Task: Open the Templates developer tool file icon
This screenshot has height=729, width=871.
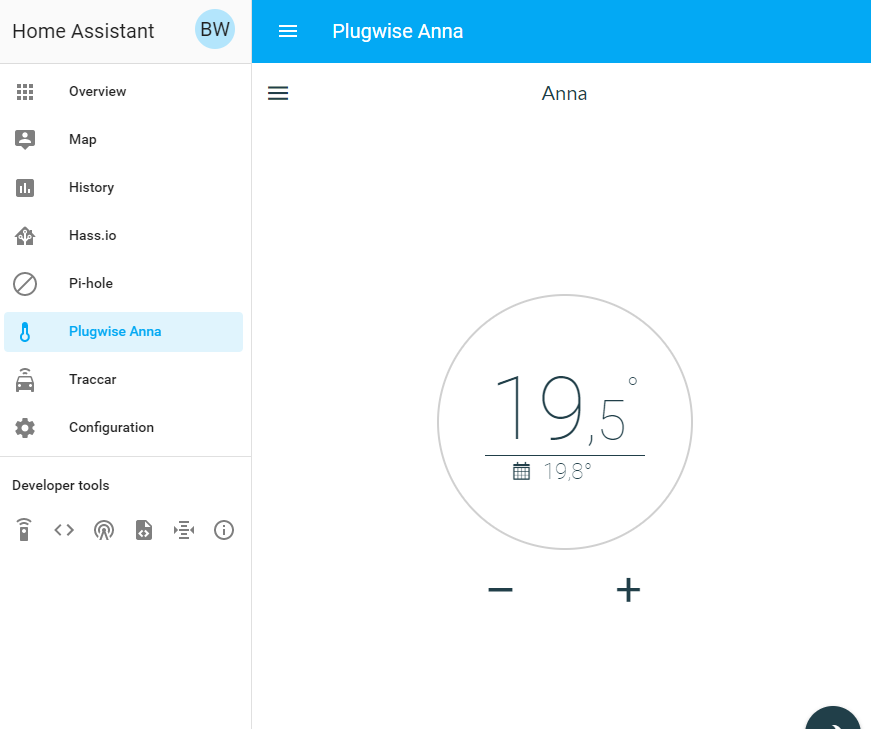Action: (144, 530)
